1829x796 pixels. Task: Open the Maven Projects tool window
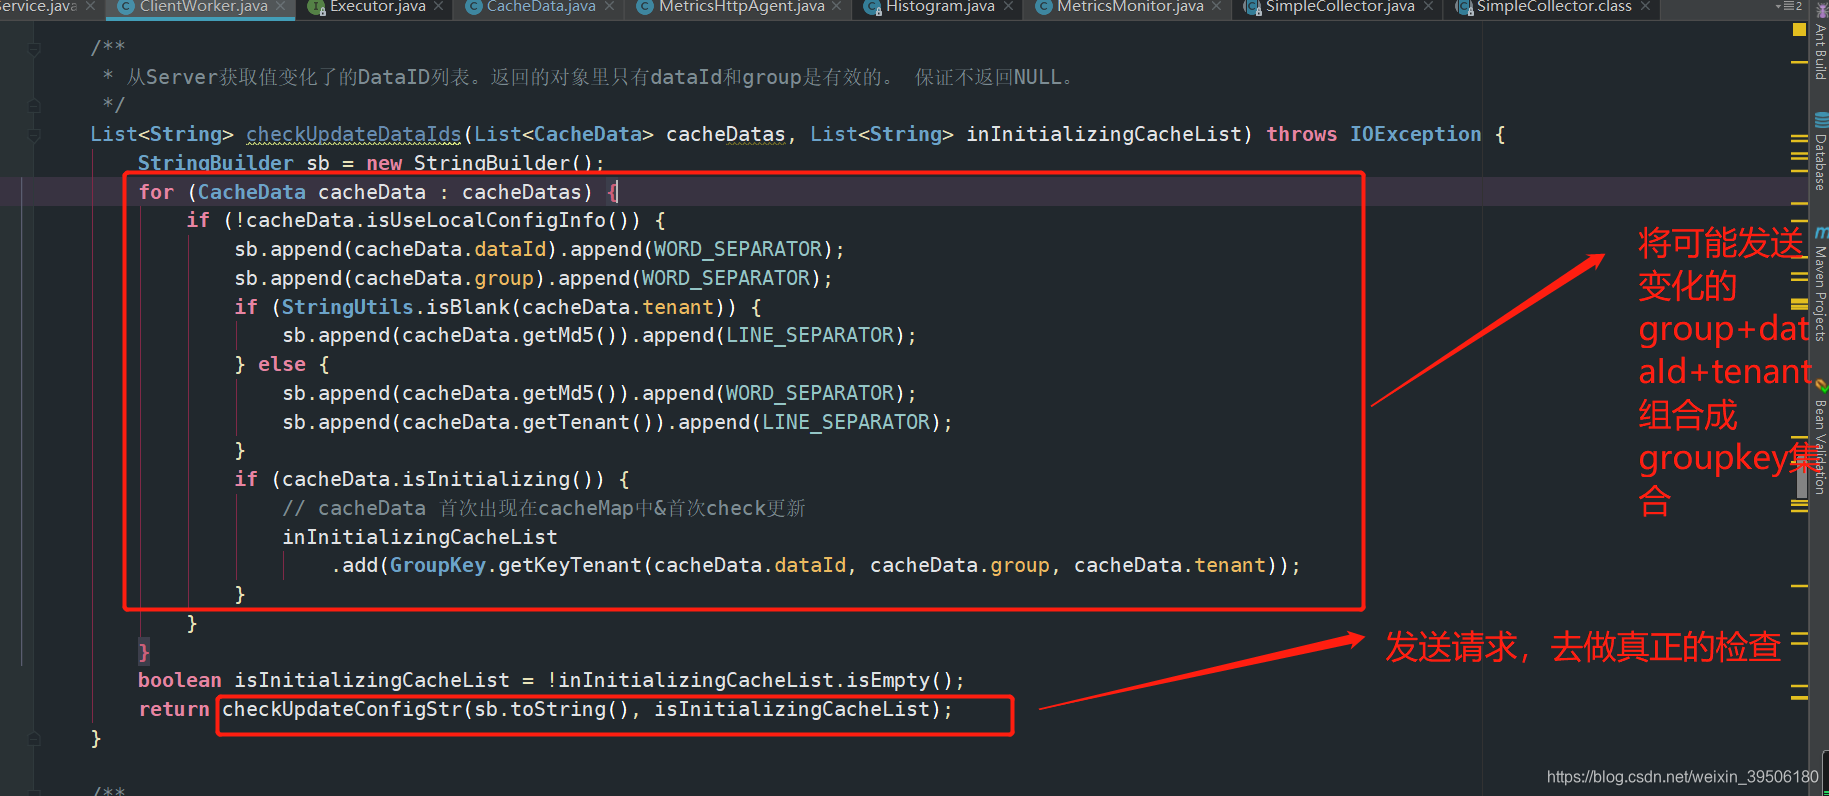(x=1820, y=285)
